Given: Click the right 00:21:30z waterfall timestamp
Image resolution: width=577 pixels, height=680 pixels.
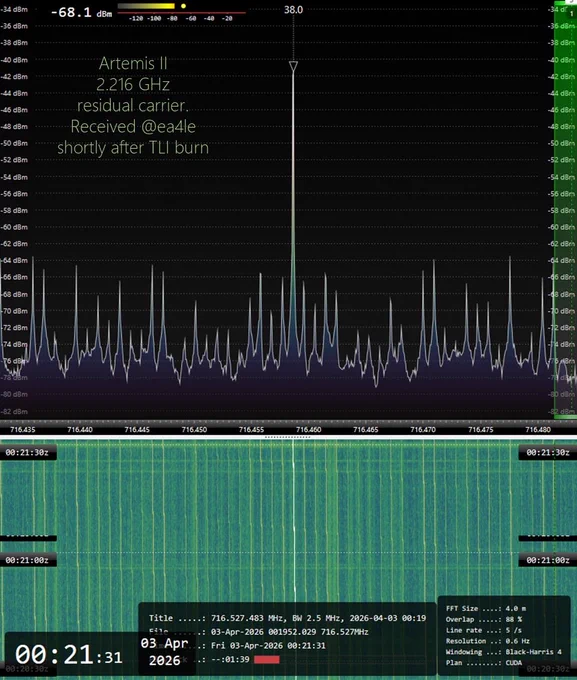Looking at the screenshot, I should coord(548,452).
